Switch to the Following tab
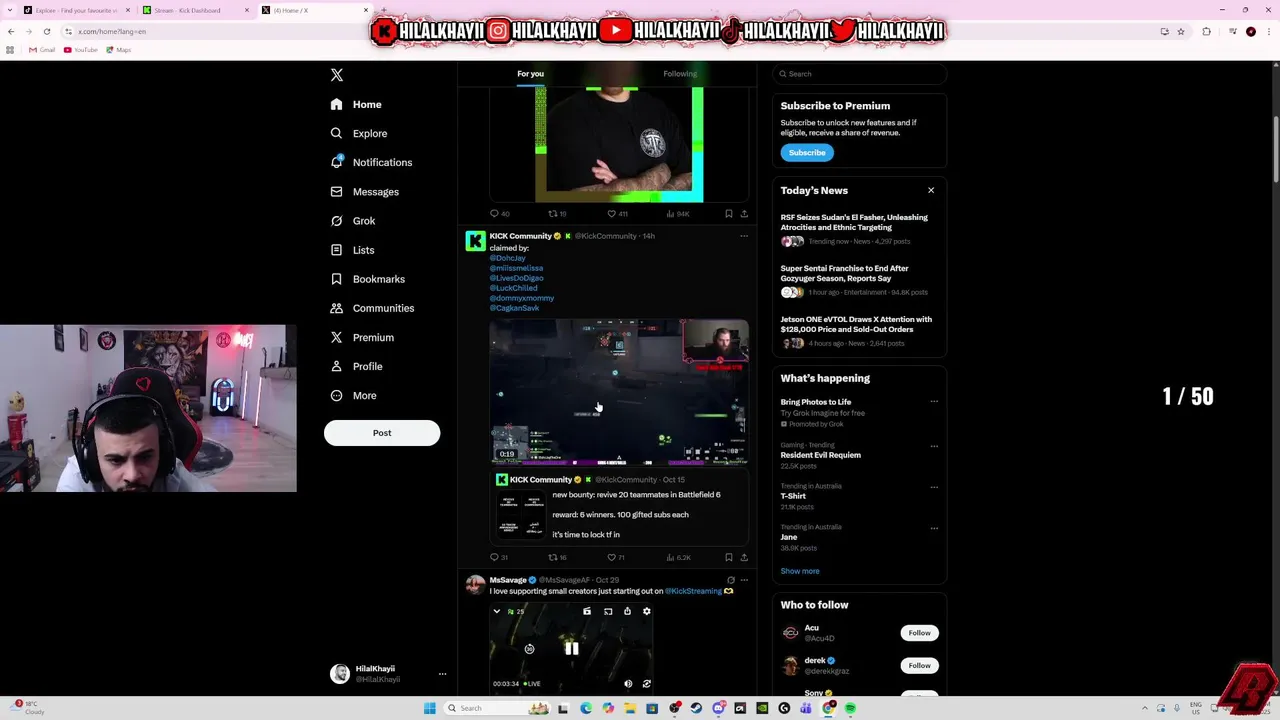This screenshot has width=1280, height=720. pos(680,73)
